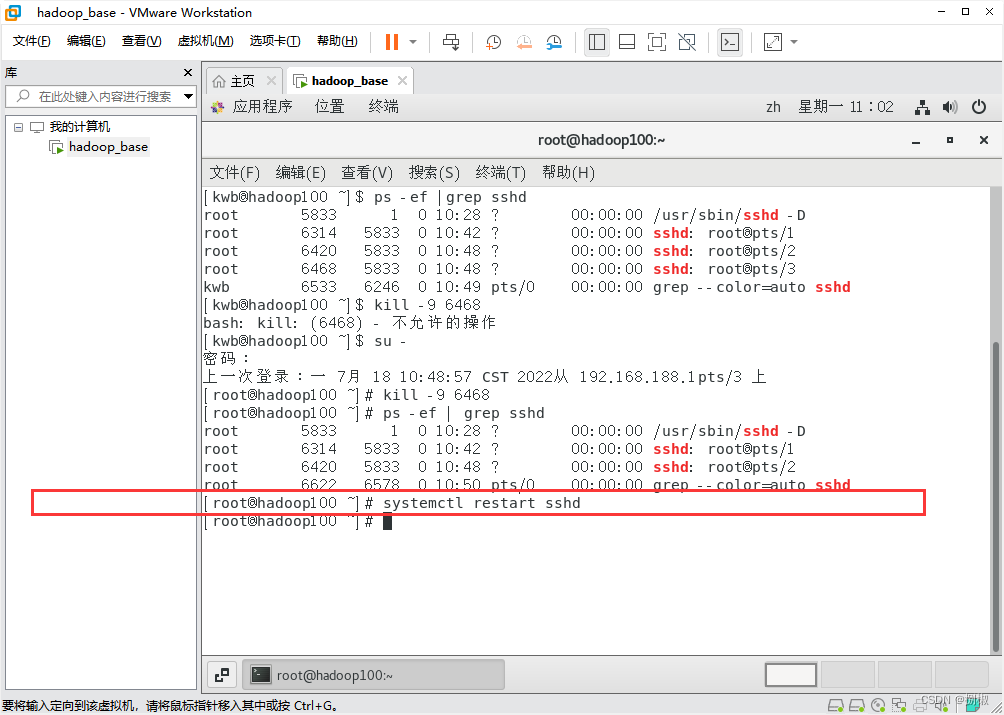This screenshot has width=1004, height=715.
Task: Toggle Unity mode icon
Action: [687, 42]
